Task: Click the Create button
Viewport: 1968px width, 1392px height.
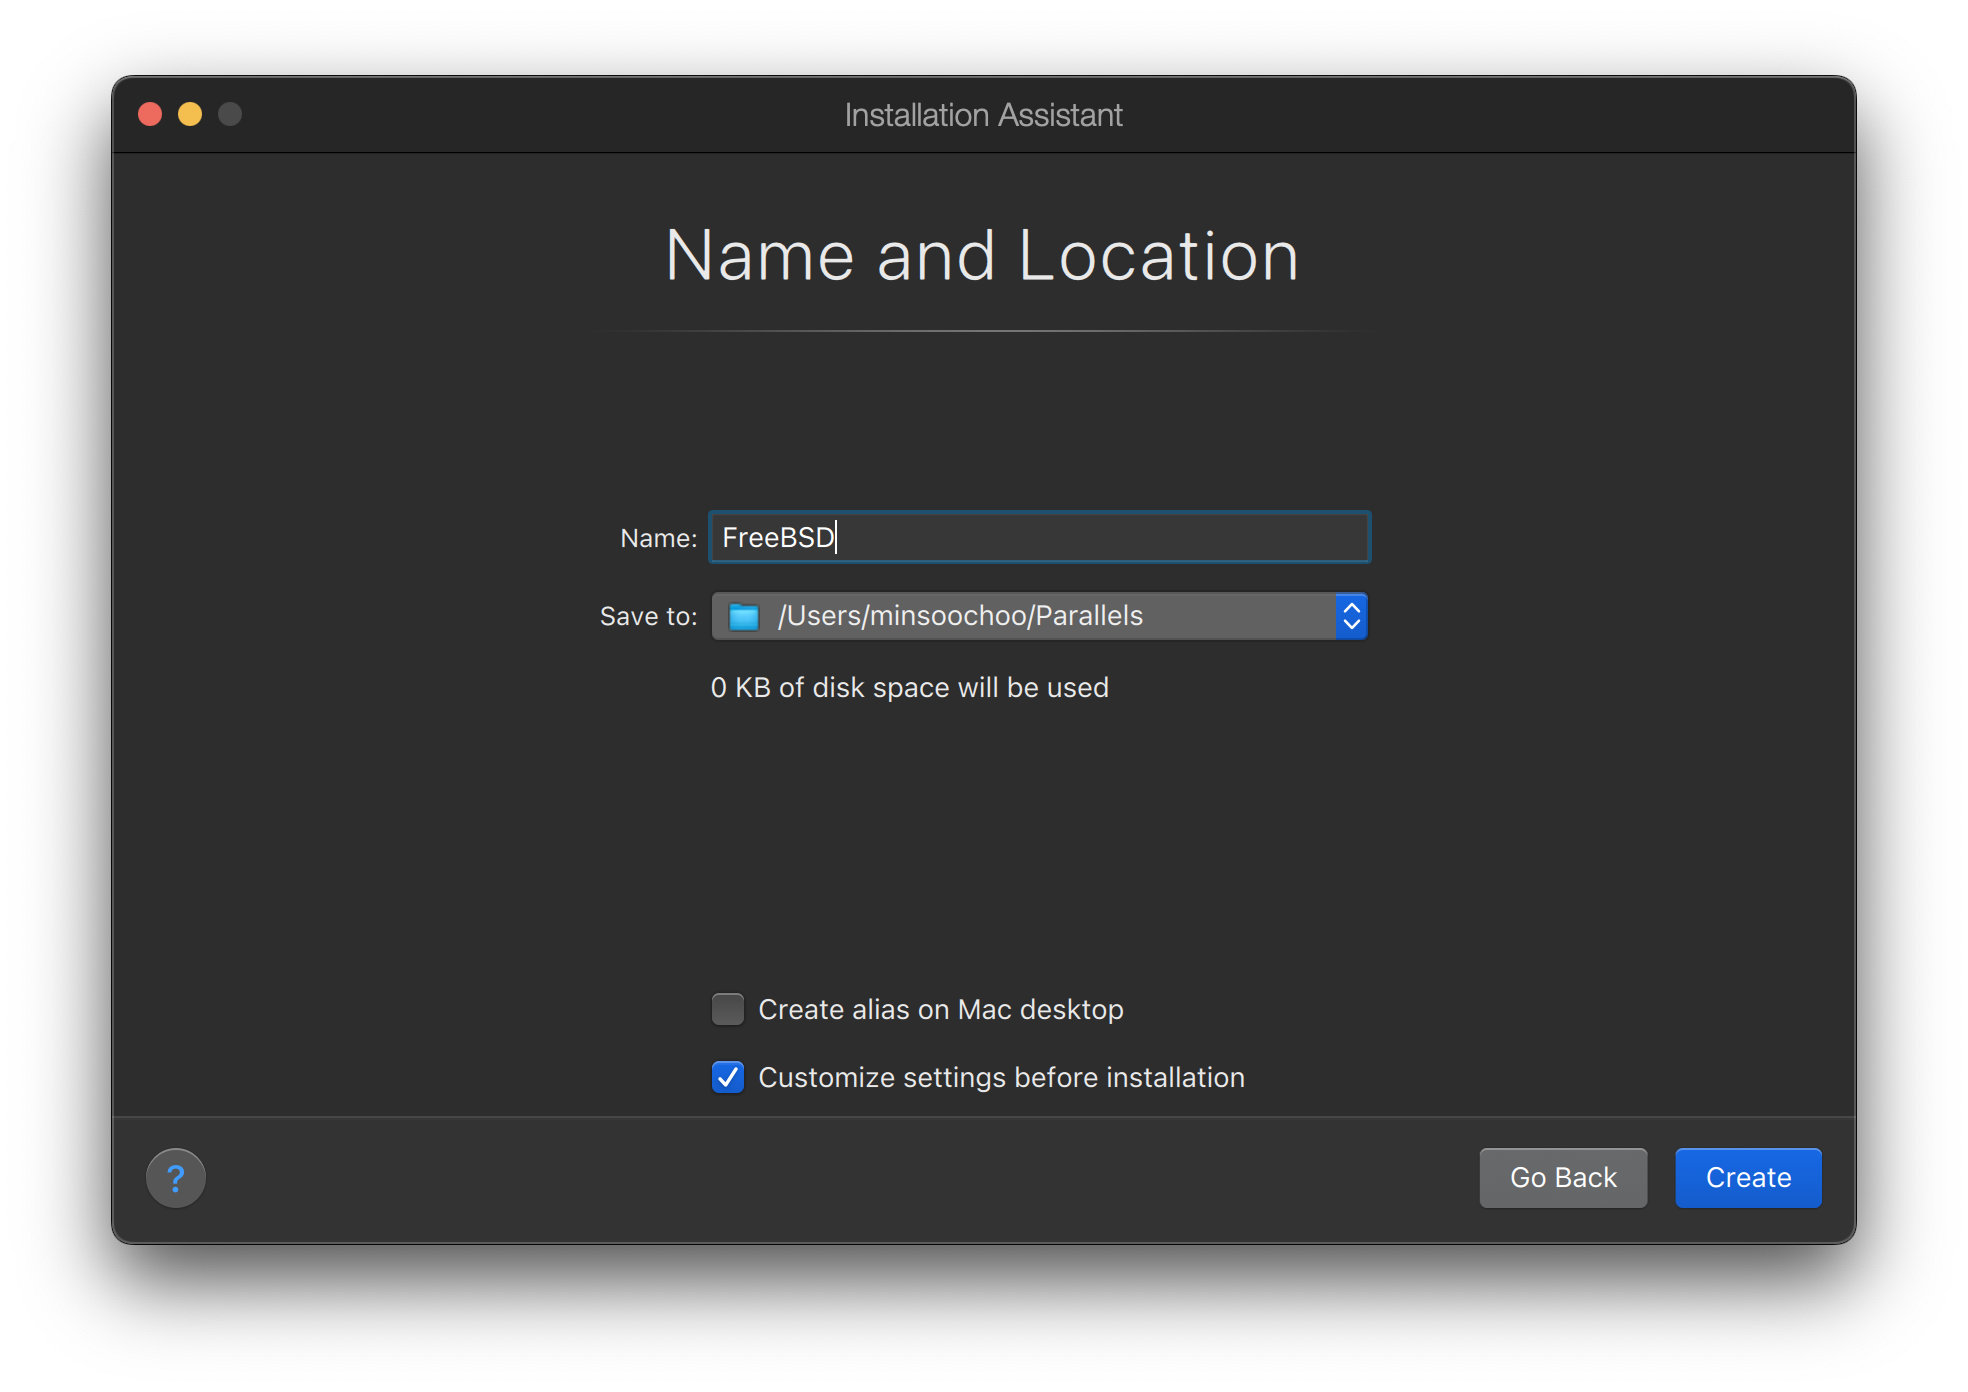Action: (1747, 1178)
